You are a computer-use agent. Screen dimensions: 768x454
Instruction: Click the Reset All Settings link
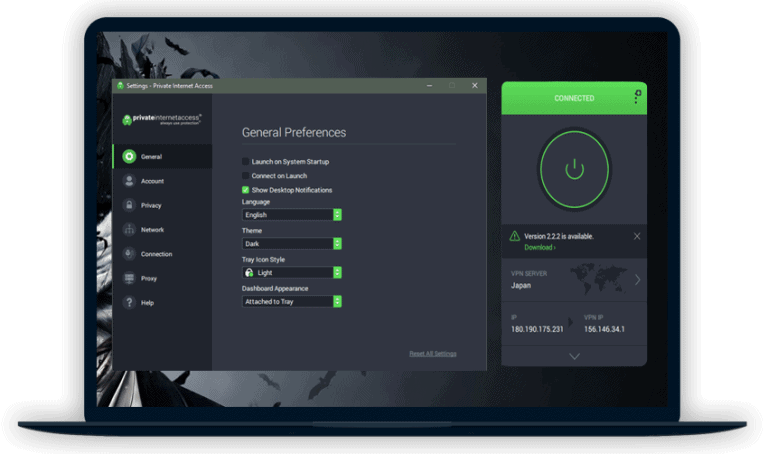(x=432, y=354)
